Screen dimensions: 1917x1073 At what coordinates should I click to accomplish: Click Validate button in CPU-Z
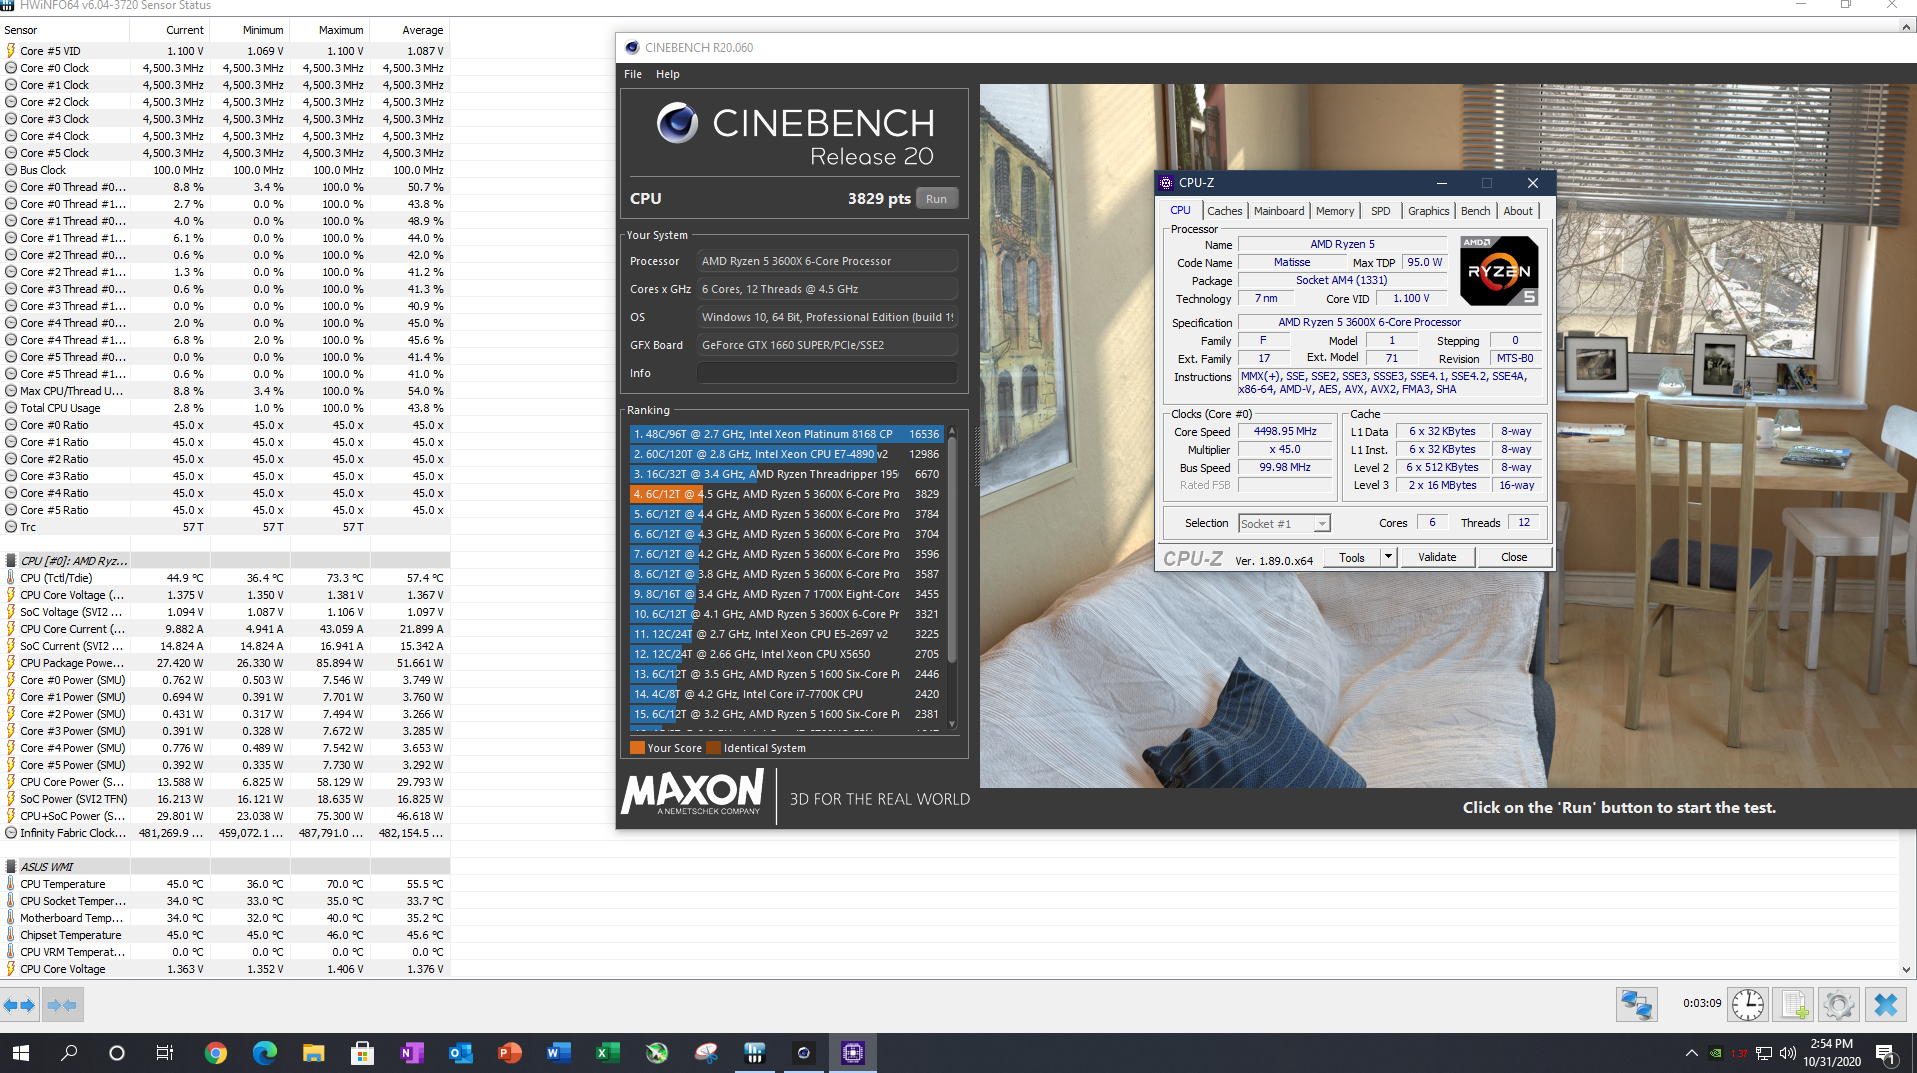pyautogui.click(x=1437, y=557)
